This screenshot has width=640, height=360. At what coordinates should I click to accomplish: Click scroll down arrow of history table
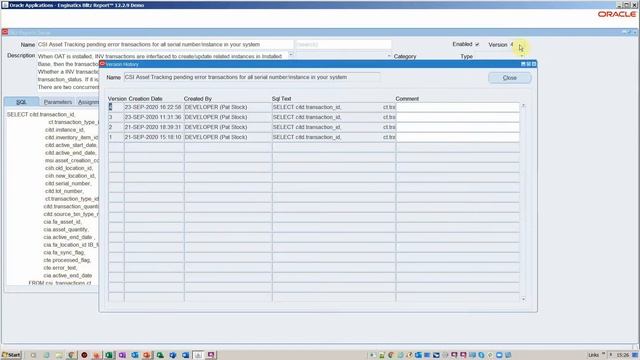click(x=523, y=299)
